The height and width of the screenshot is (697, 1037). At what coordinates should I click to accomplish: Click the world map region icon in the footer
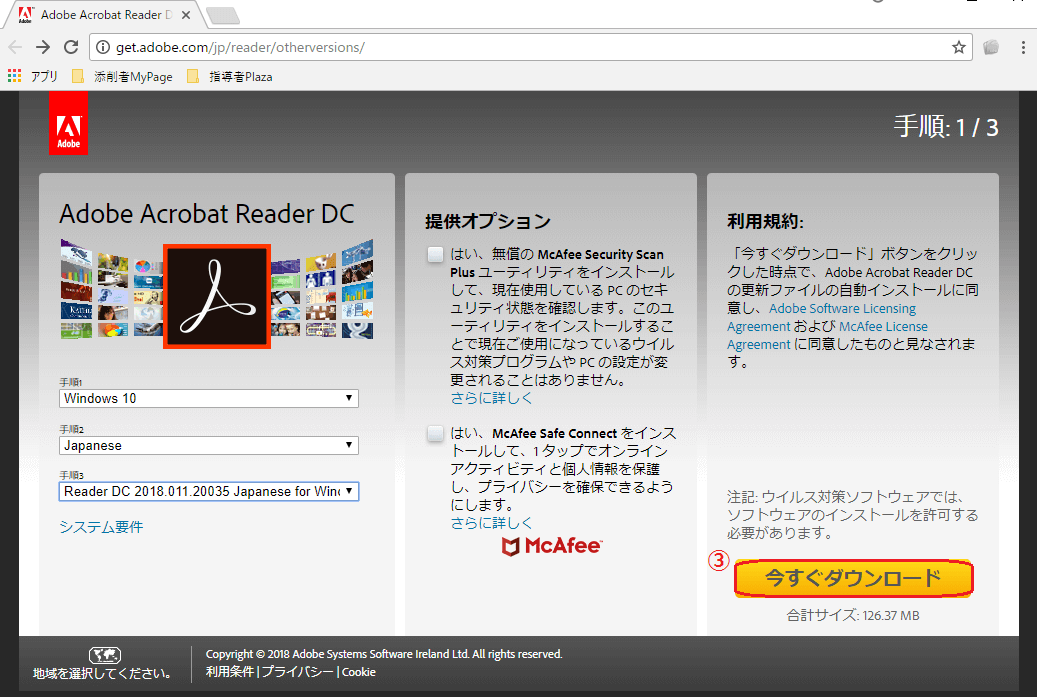104,655
